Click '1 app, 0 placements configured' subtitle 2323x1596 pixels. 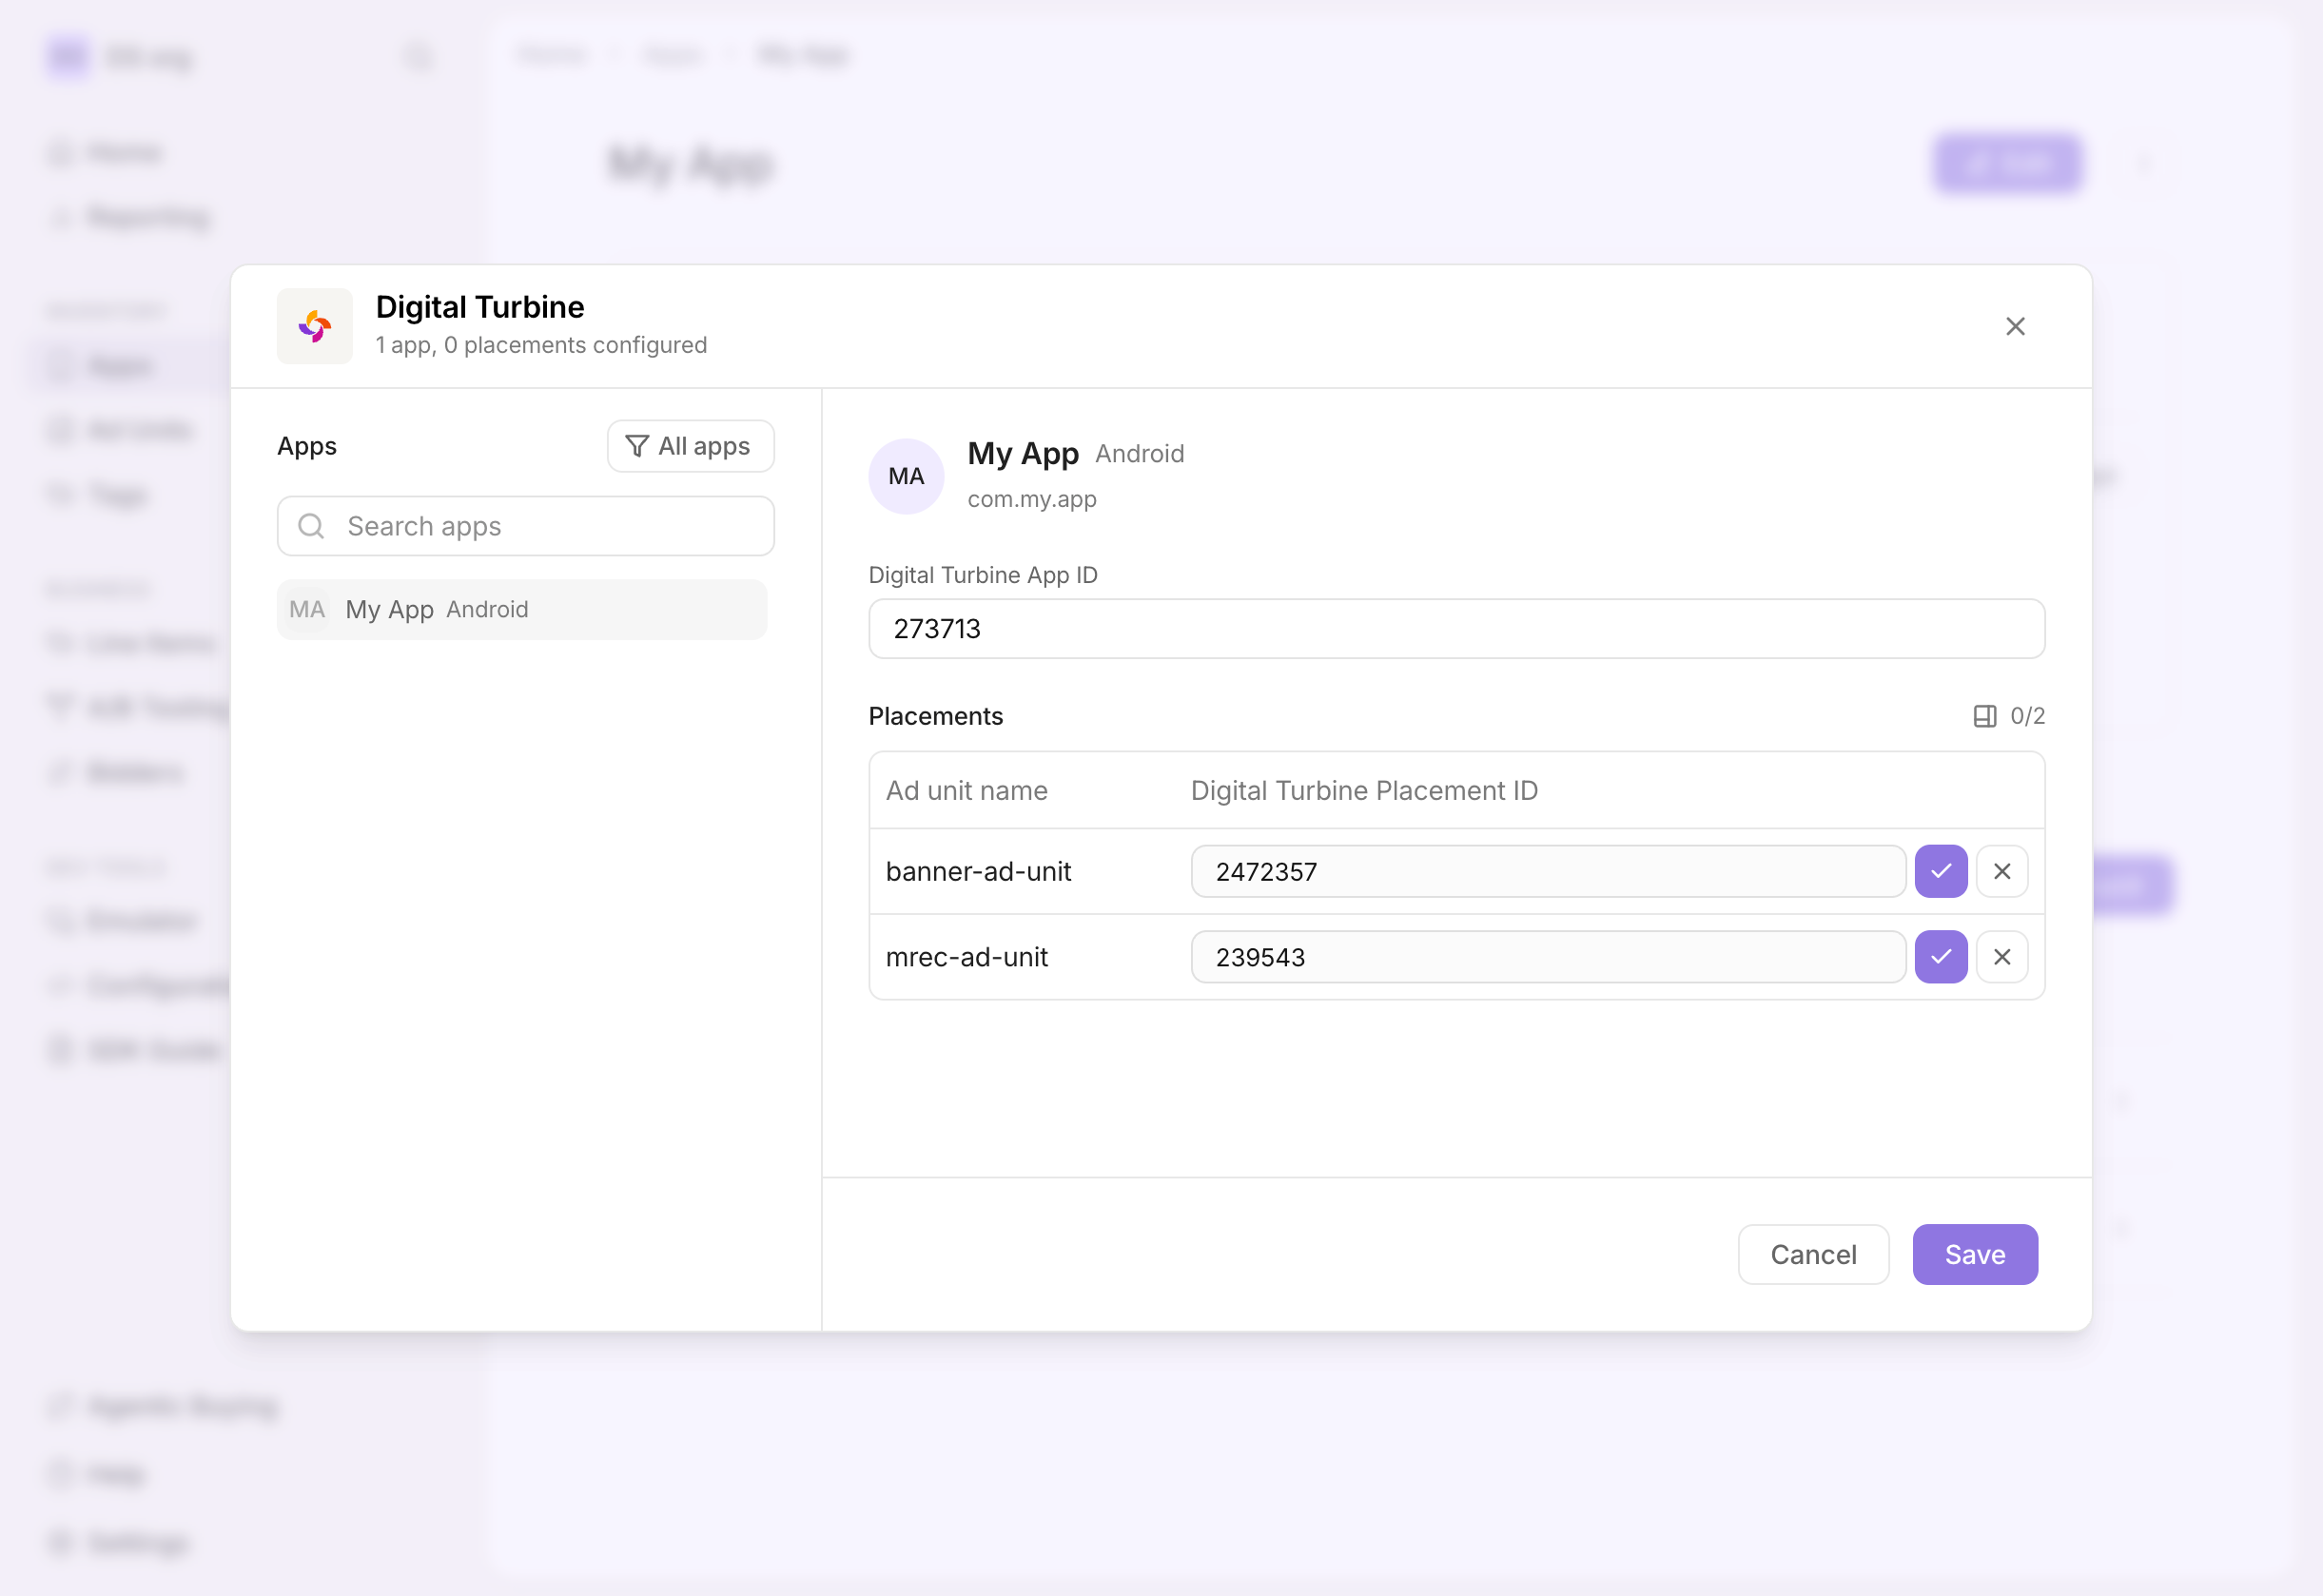541,345
